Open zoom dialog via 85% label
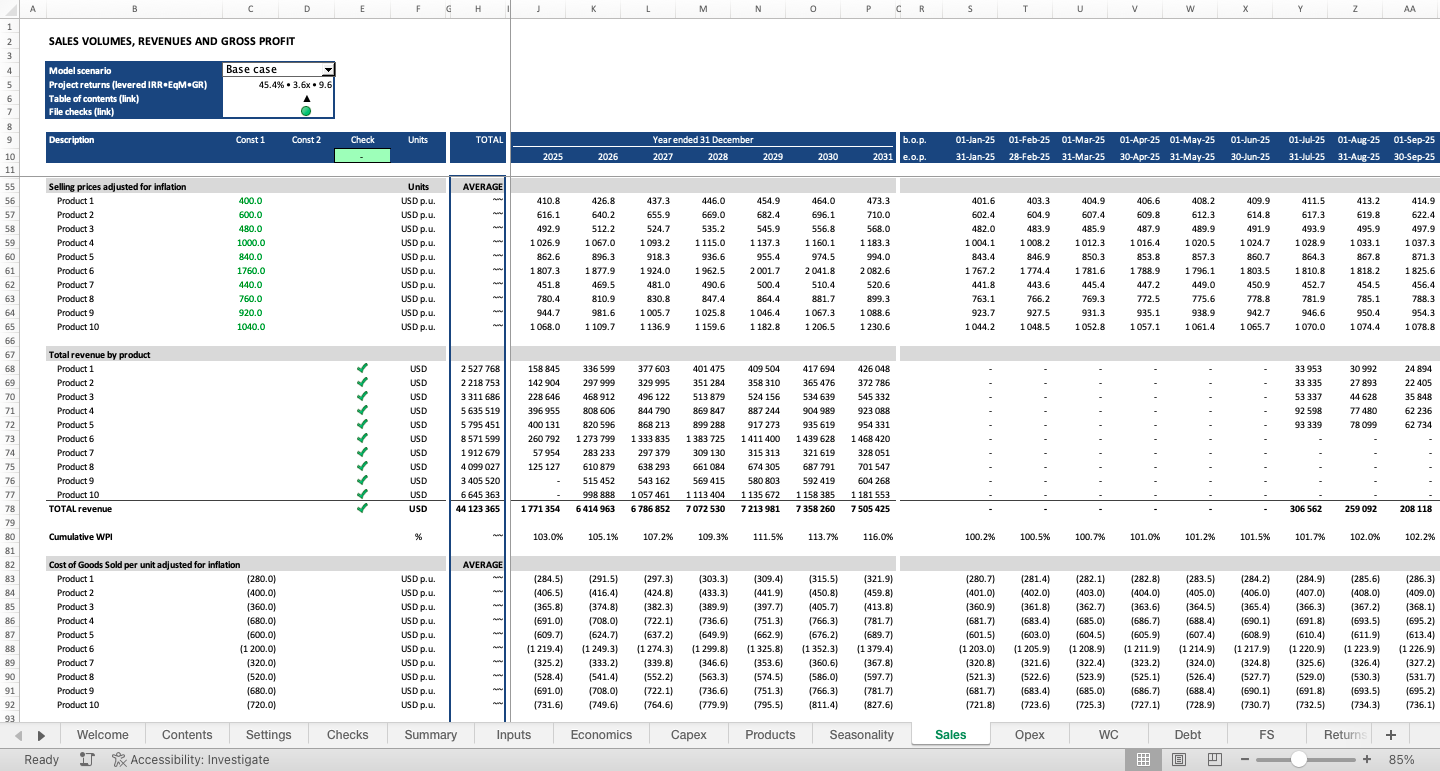 pyautogui.click(x=1401, y=760)
